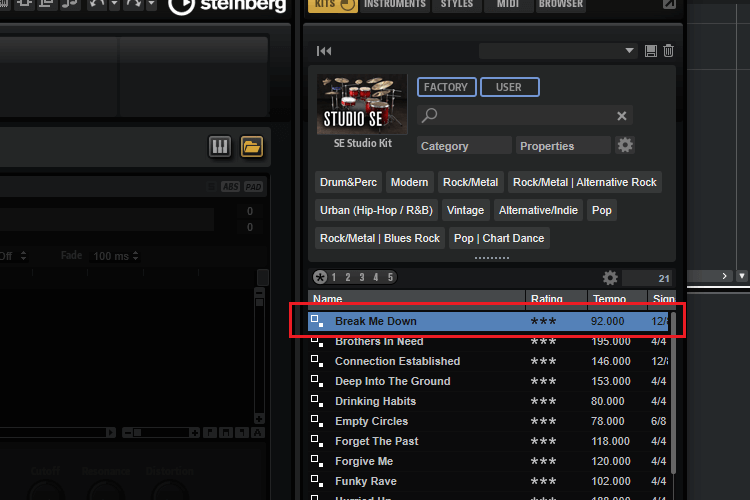Reset rating filter with the asterisk icon
Image resolution: width=750 pixels, height=500 pixels.
click(320, 277)
